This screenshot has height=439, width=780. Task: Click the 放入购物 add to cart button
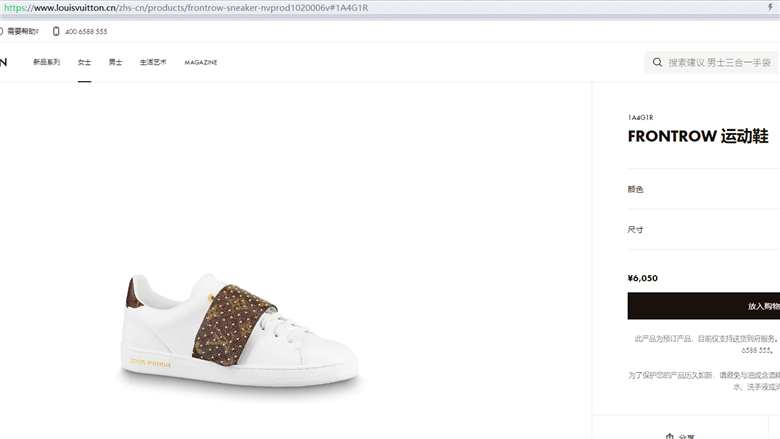click(703, 306)
